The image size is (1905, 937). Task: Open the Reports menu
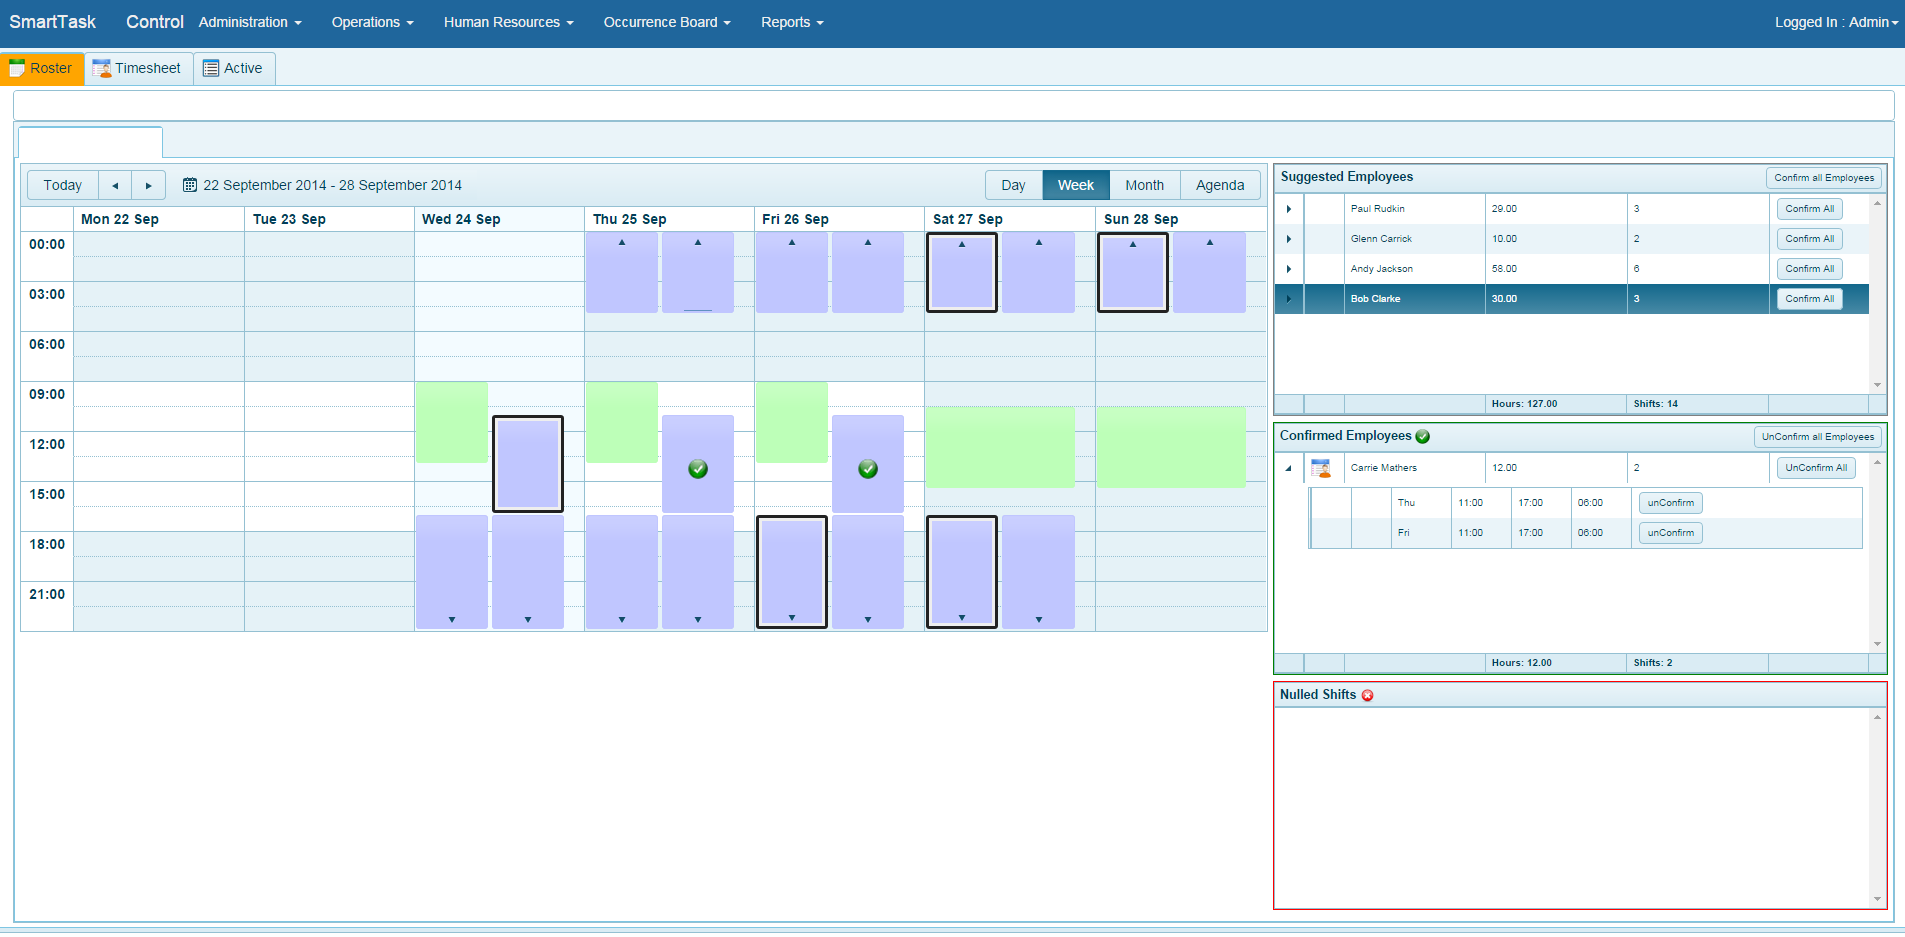pyautogui.click(x=791, y=22)
